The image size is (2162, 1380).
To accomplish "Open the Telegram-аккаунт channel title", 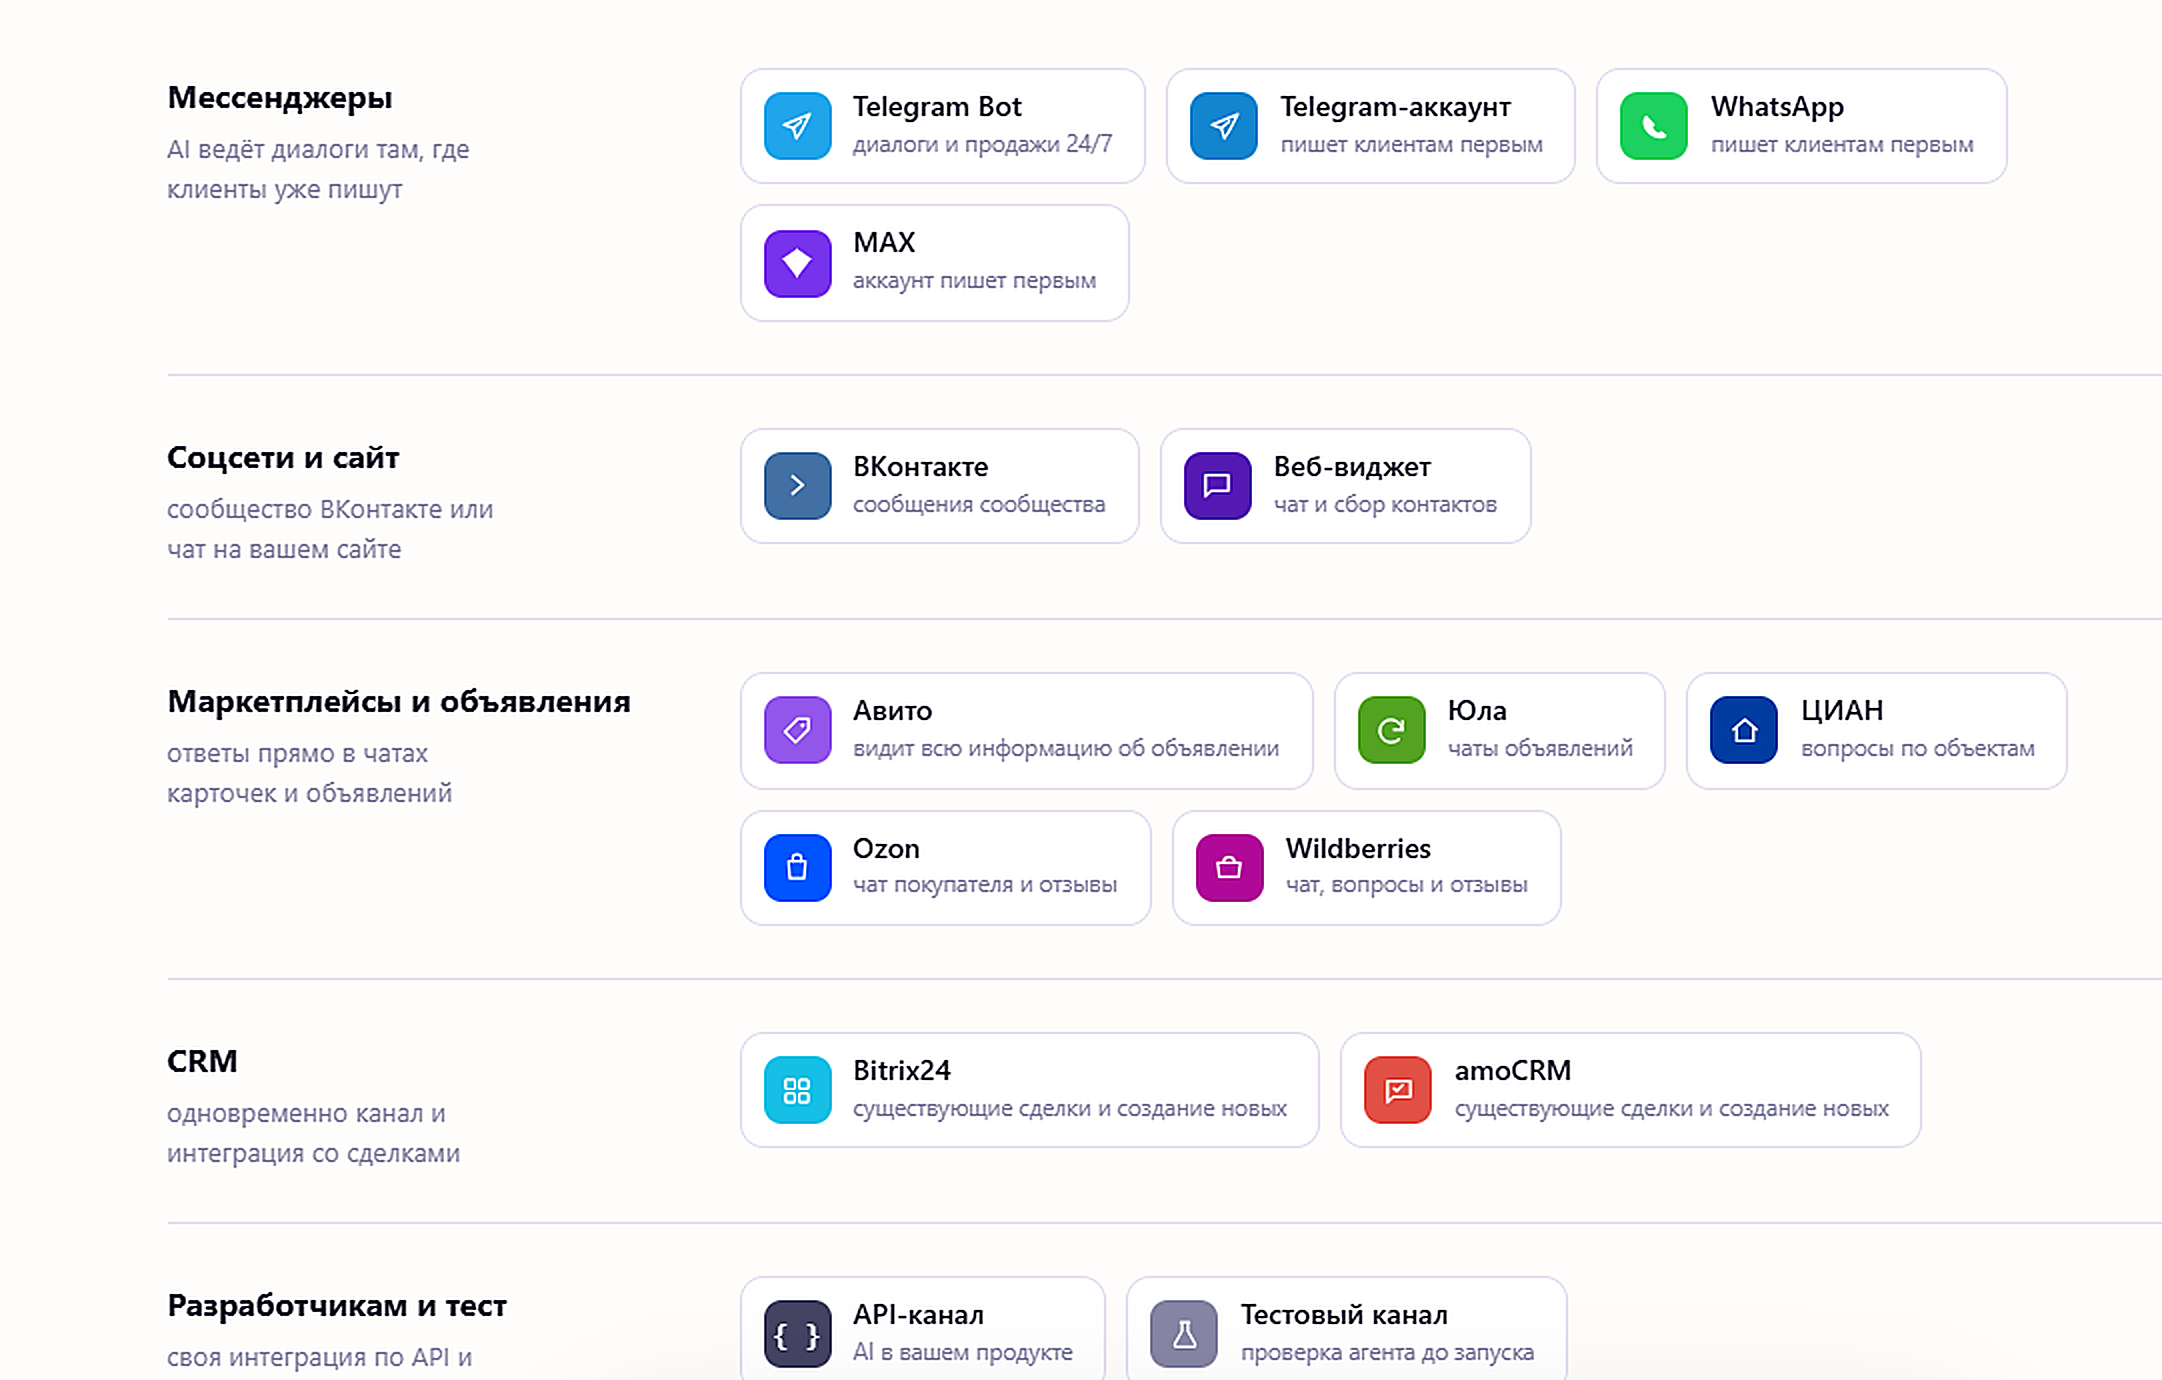I will [x=1395, y=107].
